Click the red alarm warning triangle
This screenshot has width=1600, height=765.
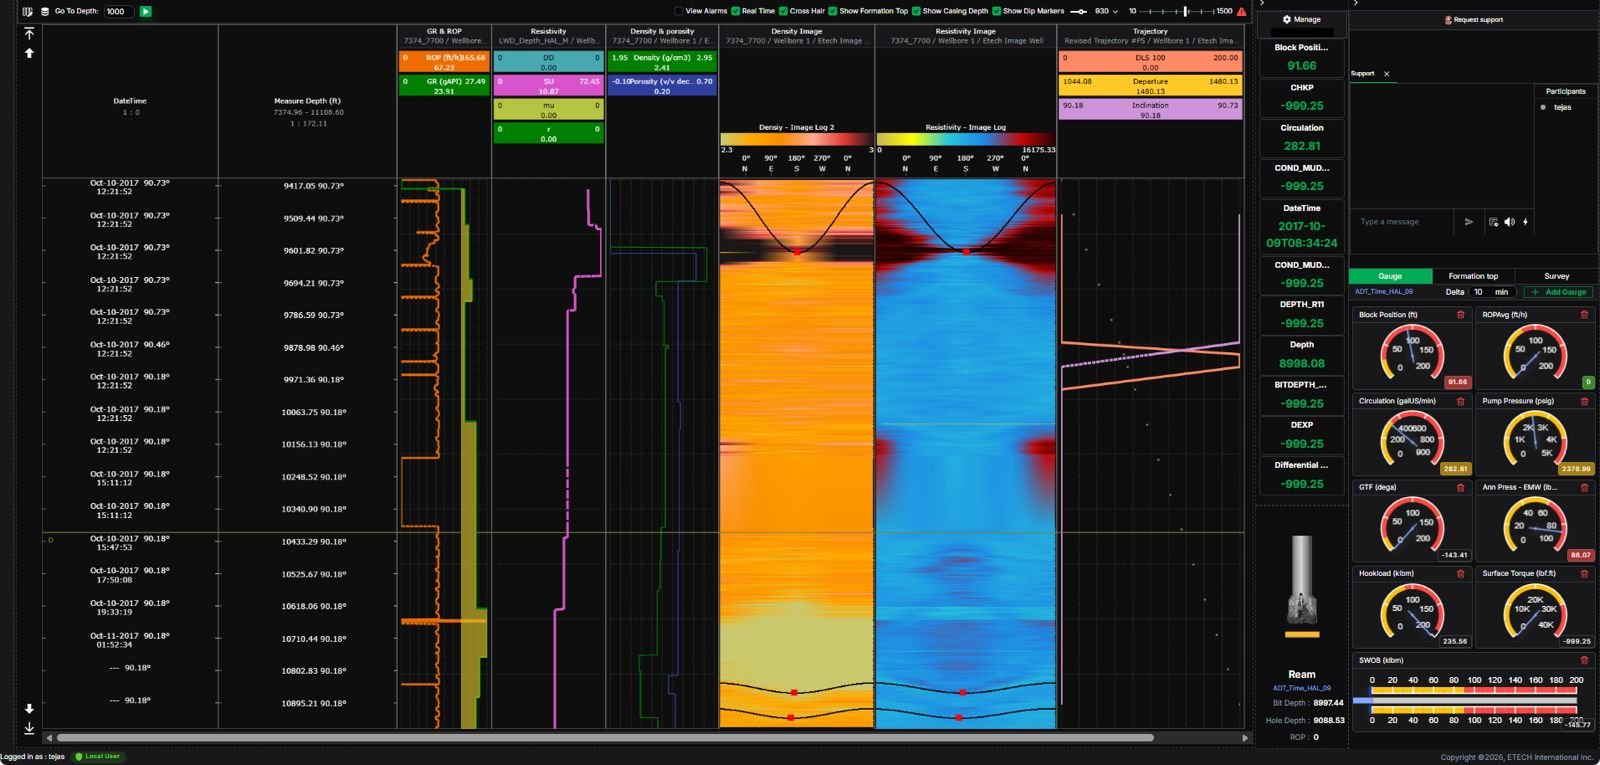click(x=1242, y=11)
